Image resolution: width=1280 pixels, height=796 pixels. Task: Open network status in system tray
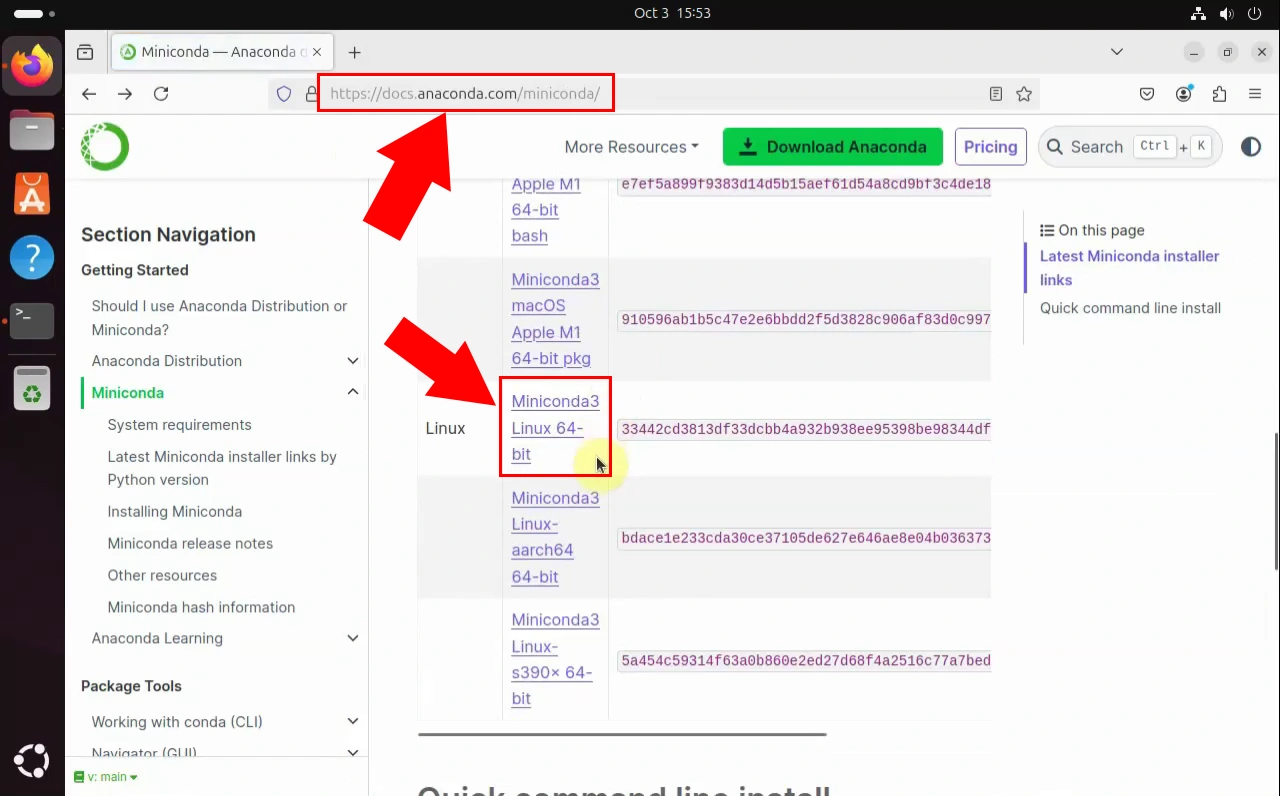tap(1198, 14)
